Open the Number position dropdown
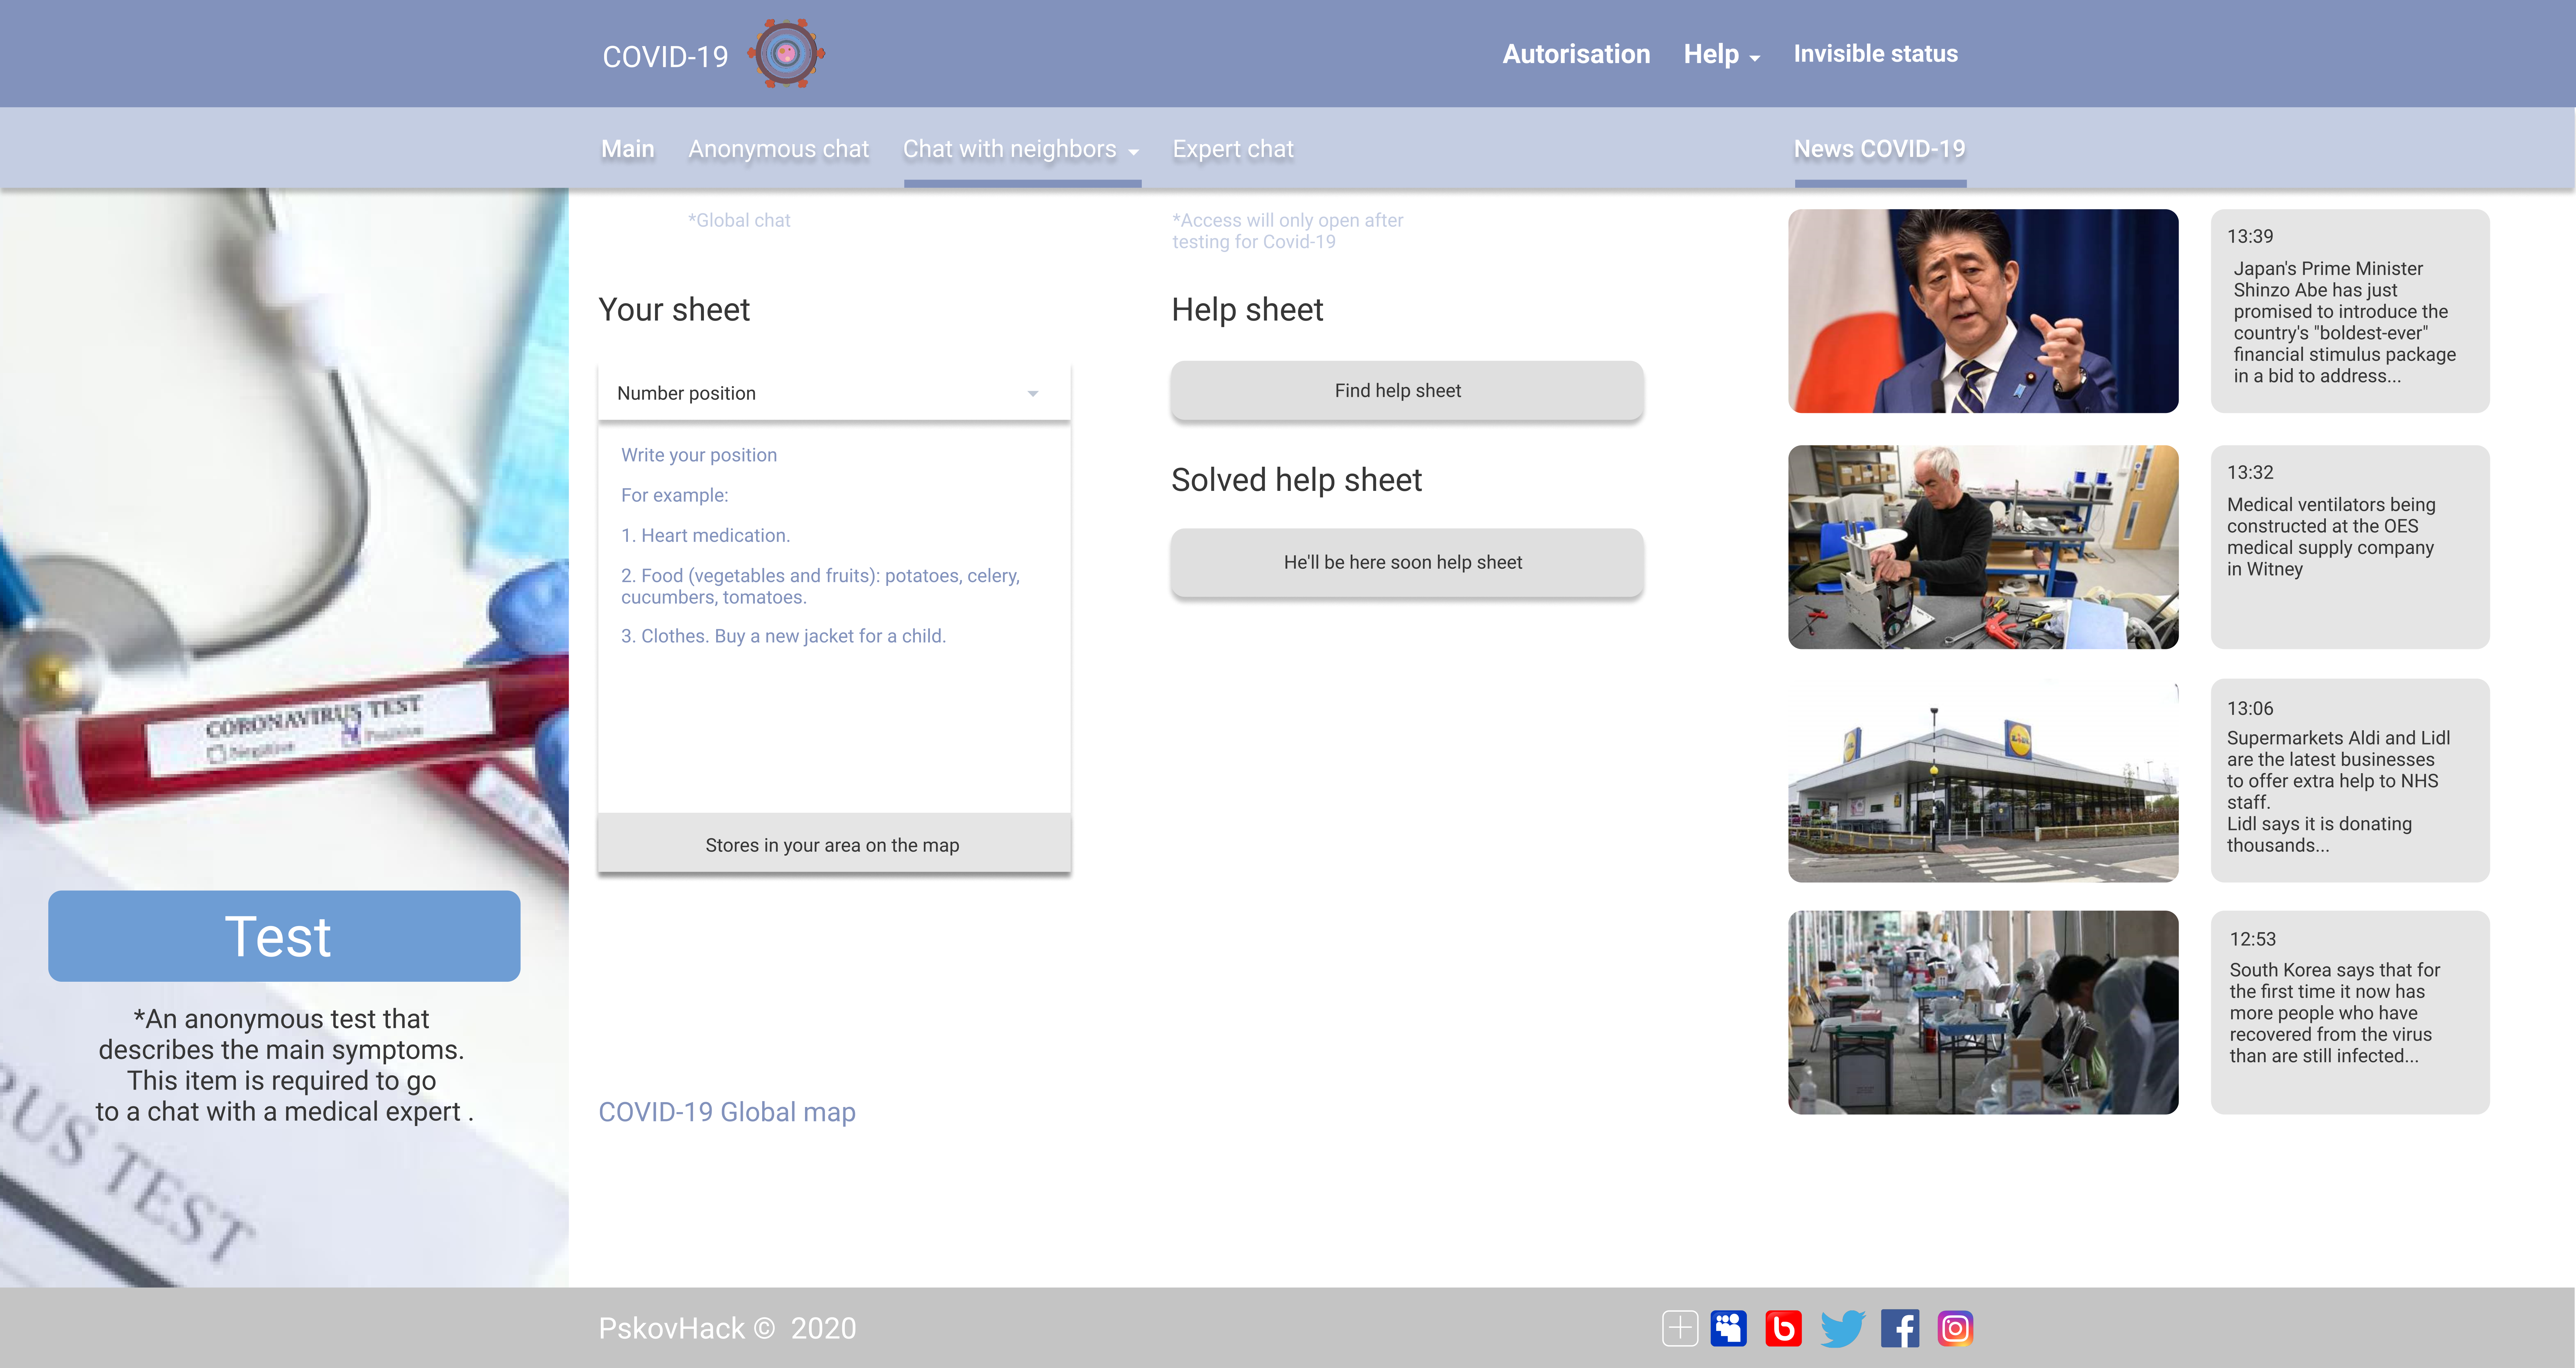This screenshot has height=1368, width=2576. (833, 393)
